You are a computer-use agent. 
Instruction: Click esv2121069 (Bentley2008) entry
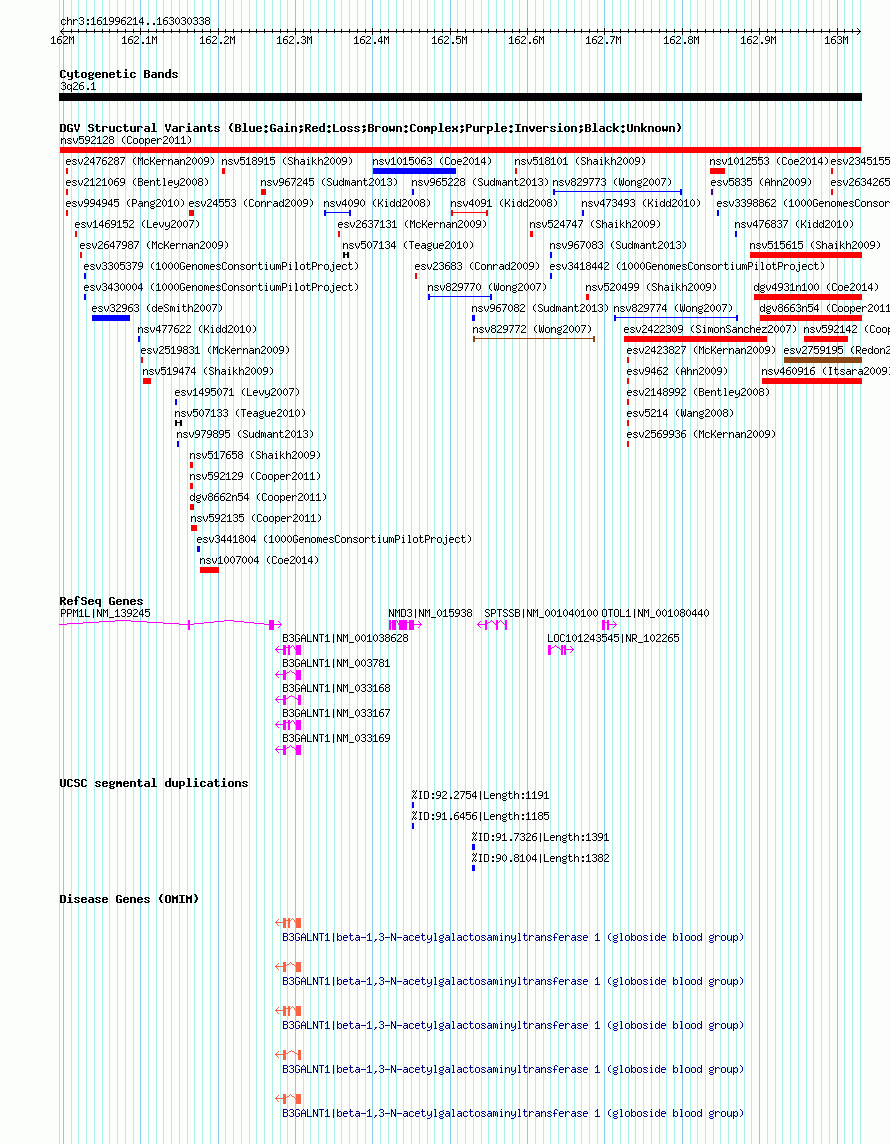[137, 182]
